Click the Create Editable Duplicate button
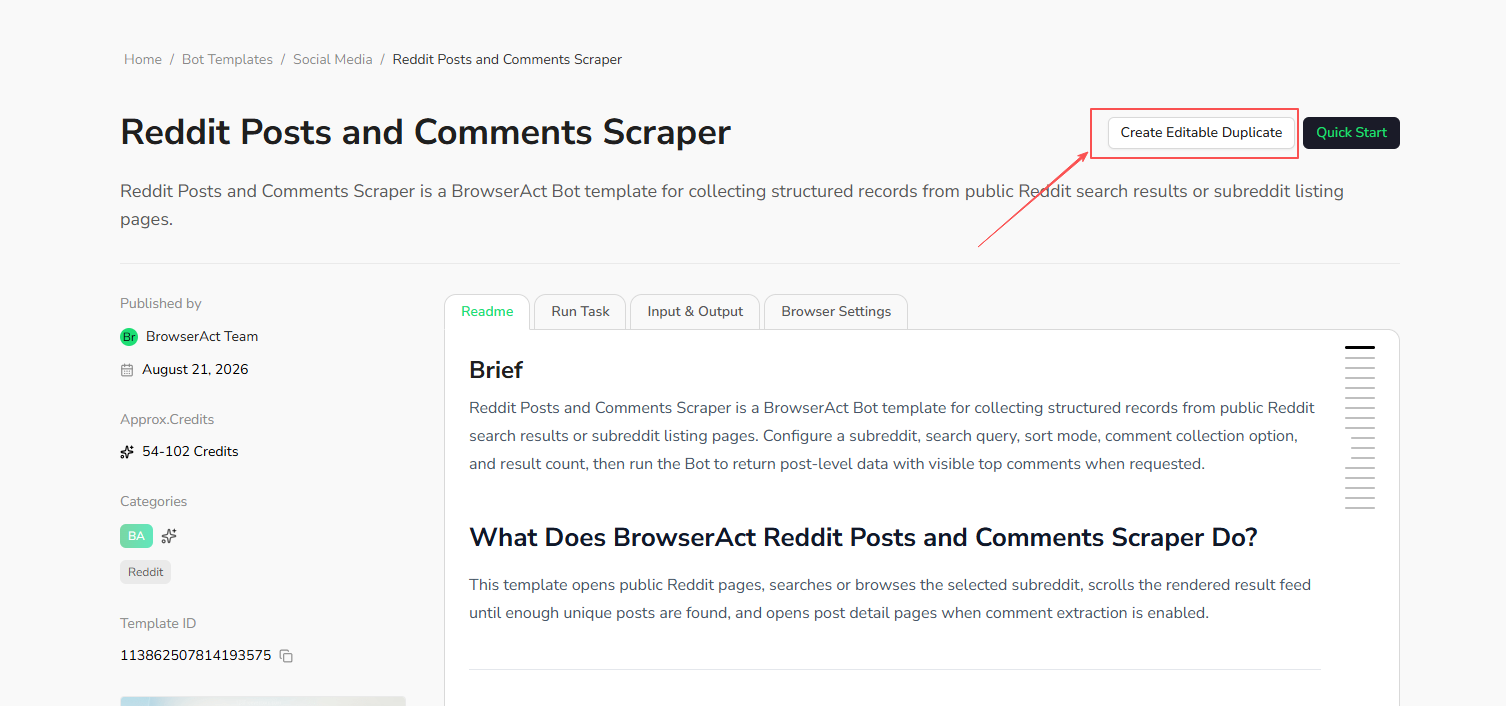Viewport: 1506px width, 706px height. (x=1201, y=133)
